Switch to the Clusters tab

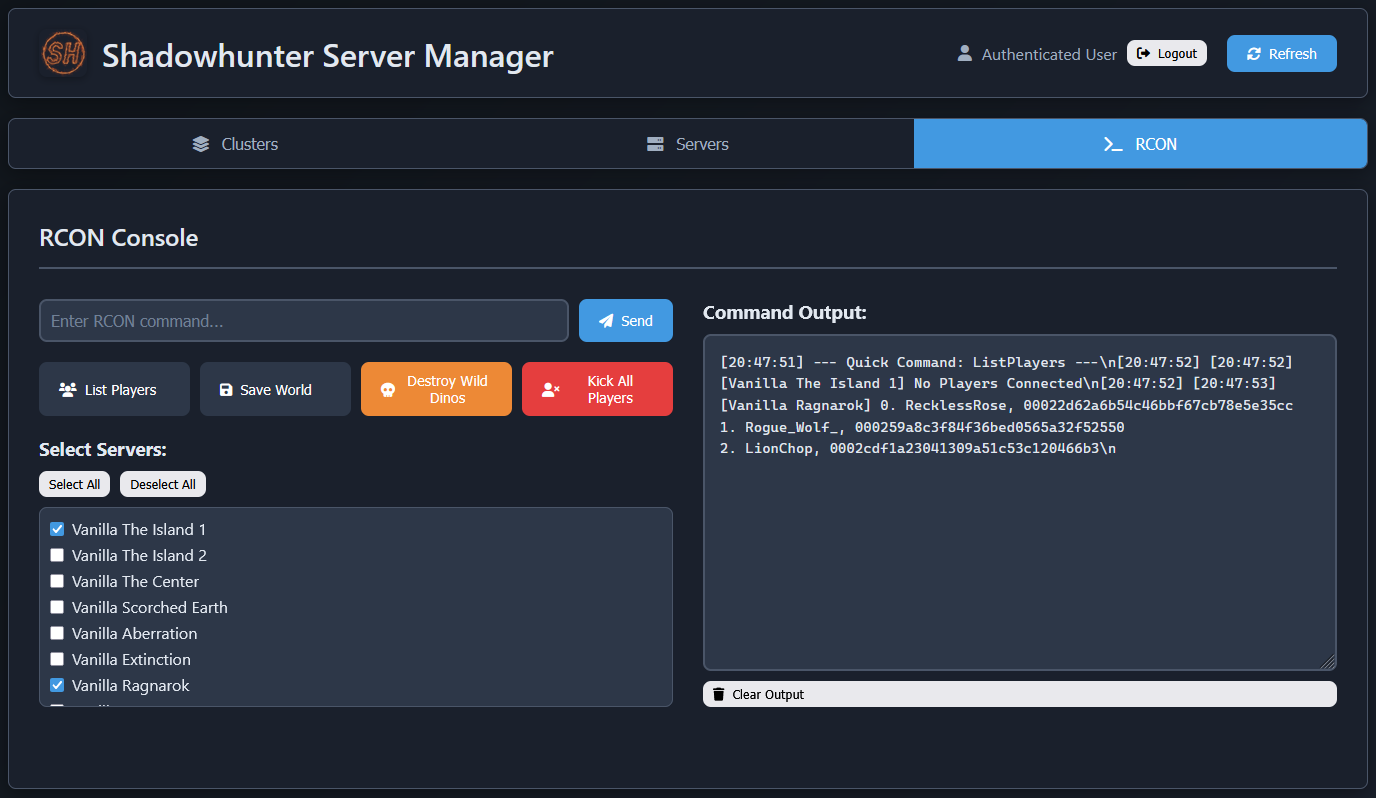(235, 144)
